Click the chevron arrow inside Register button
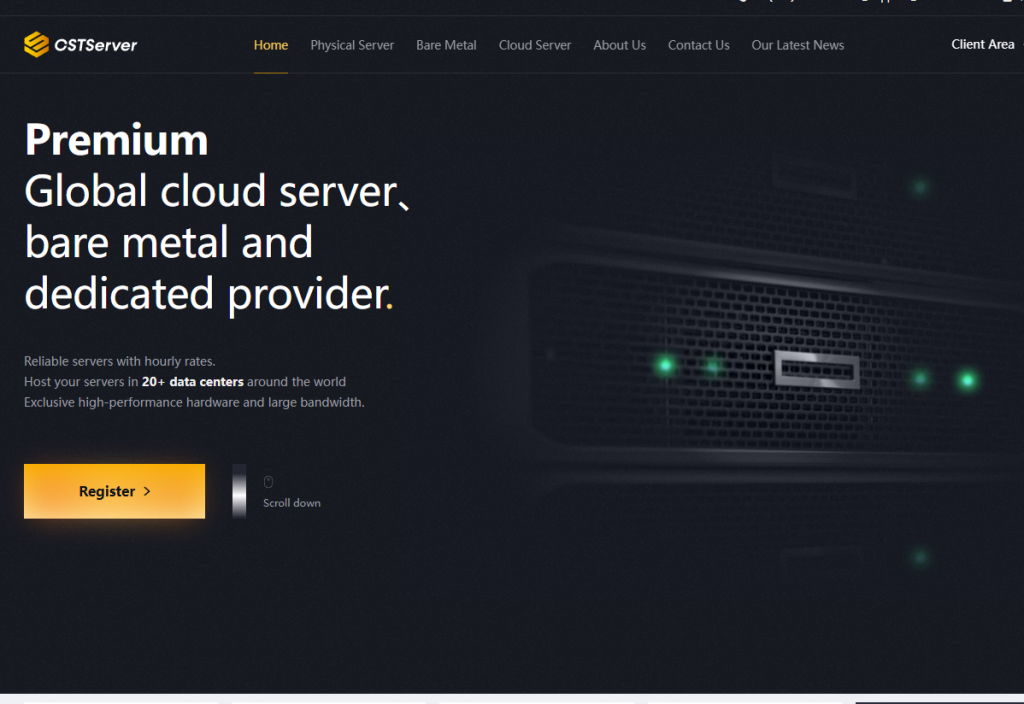Viewport: 1024px width, 704px height. [x=147, y=491]
